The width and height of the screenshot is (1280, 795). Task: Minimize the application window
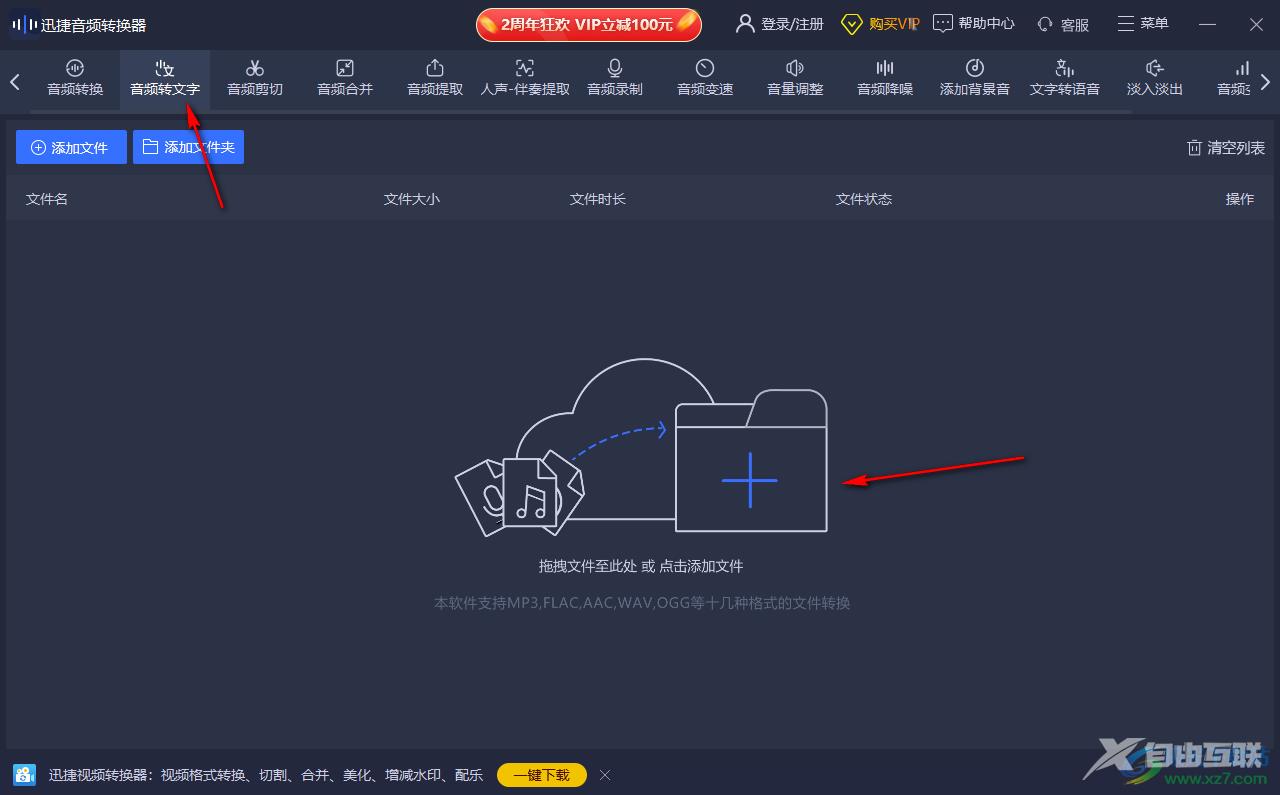[1207, 24]
